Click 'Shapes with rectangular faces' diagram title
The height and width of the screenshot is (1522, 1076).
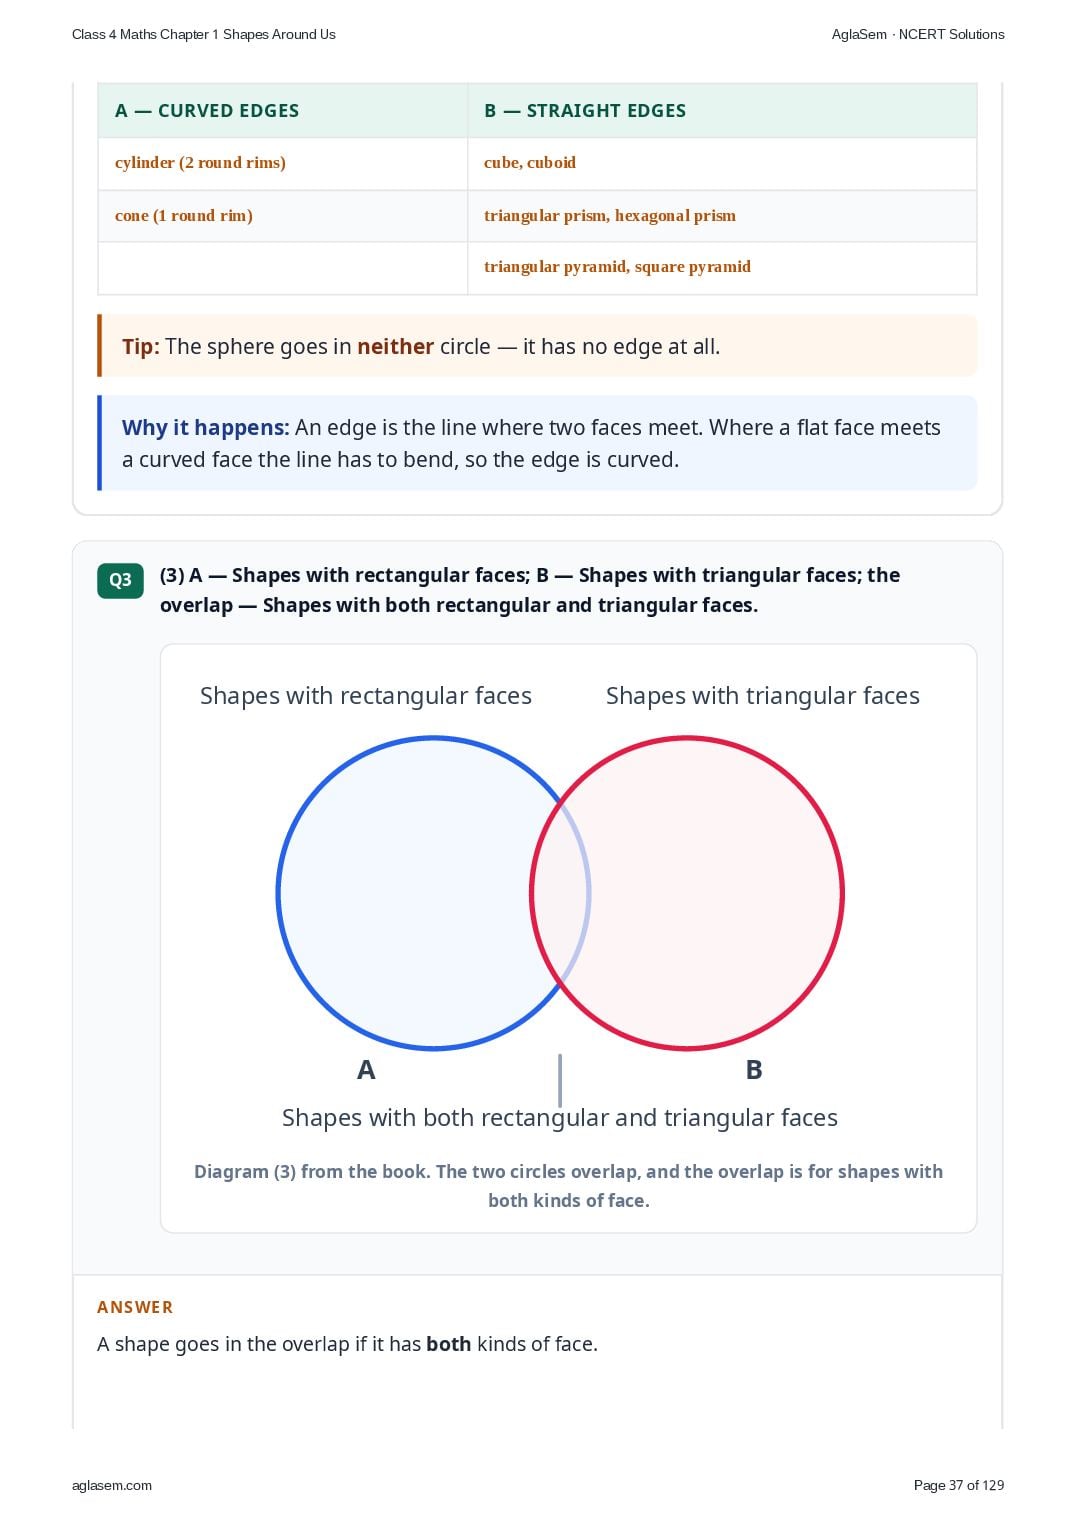(366, 696)
